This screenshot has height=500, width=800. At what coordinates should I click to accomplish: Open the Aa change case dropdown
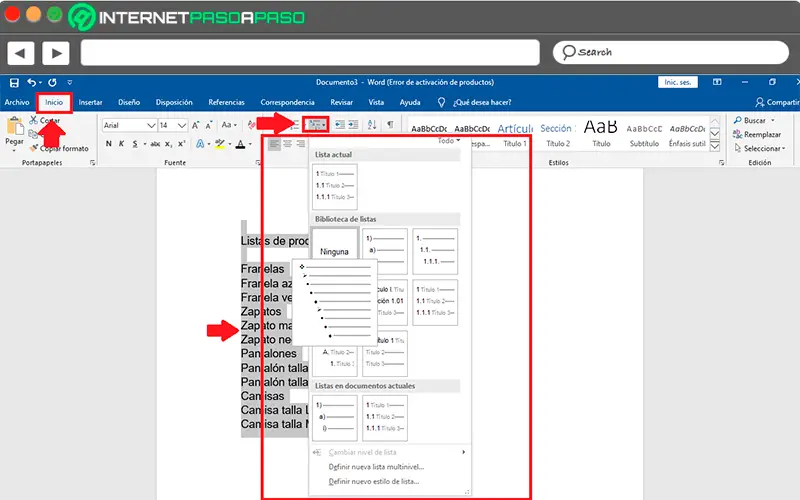229,125
